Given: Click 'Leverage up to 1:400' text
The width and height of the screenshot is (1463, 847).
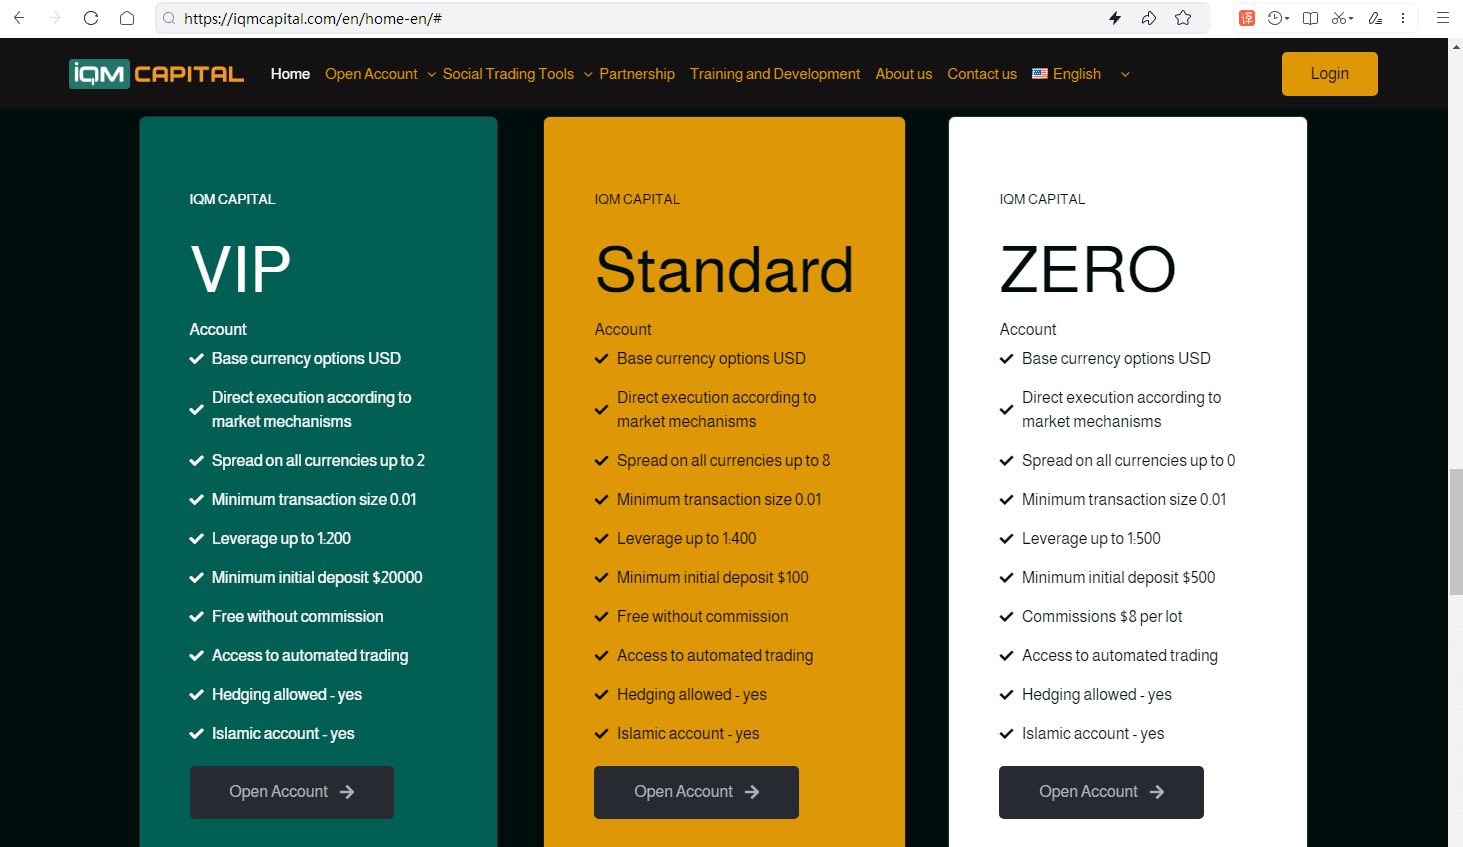Looking at the screenshot, I should 686,538.
